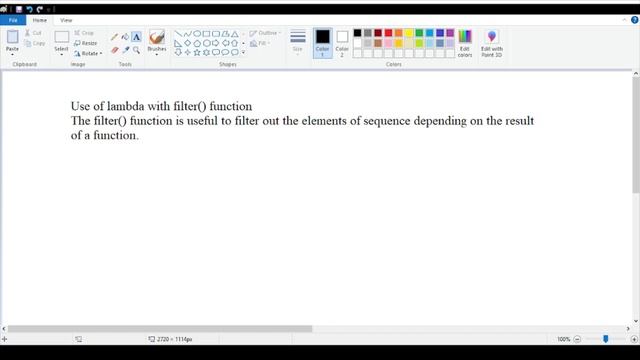Click the zoom in plus button
640x360 pixels.
pyautogui.click(x=634, y=339)
